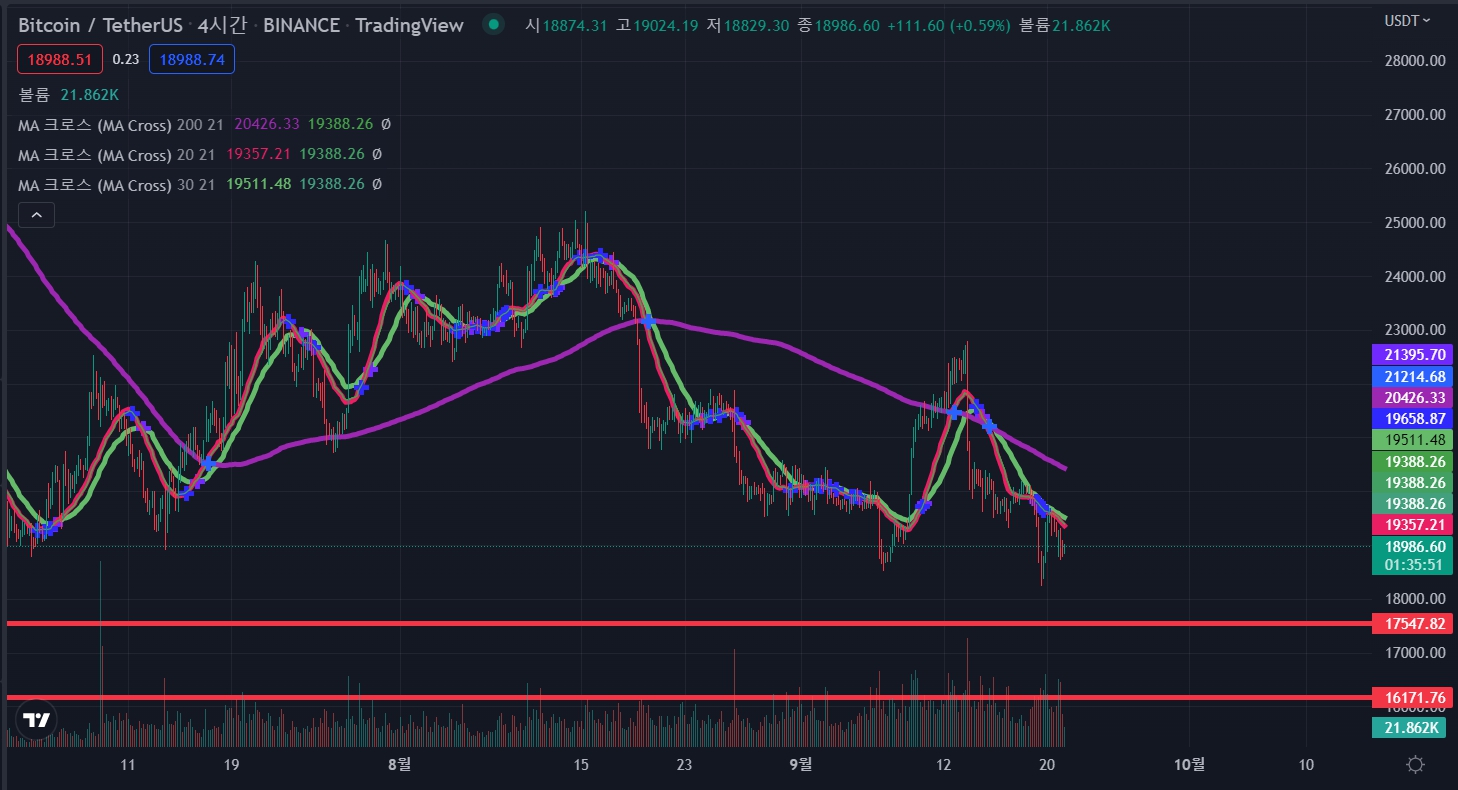This screenshot has height=790, width=1458.
Task: Click the 21.862K volume axis label
Action: click(x=1410, y=728)
